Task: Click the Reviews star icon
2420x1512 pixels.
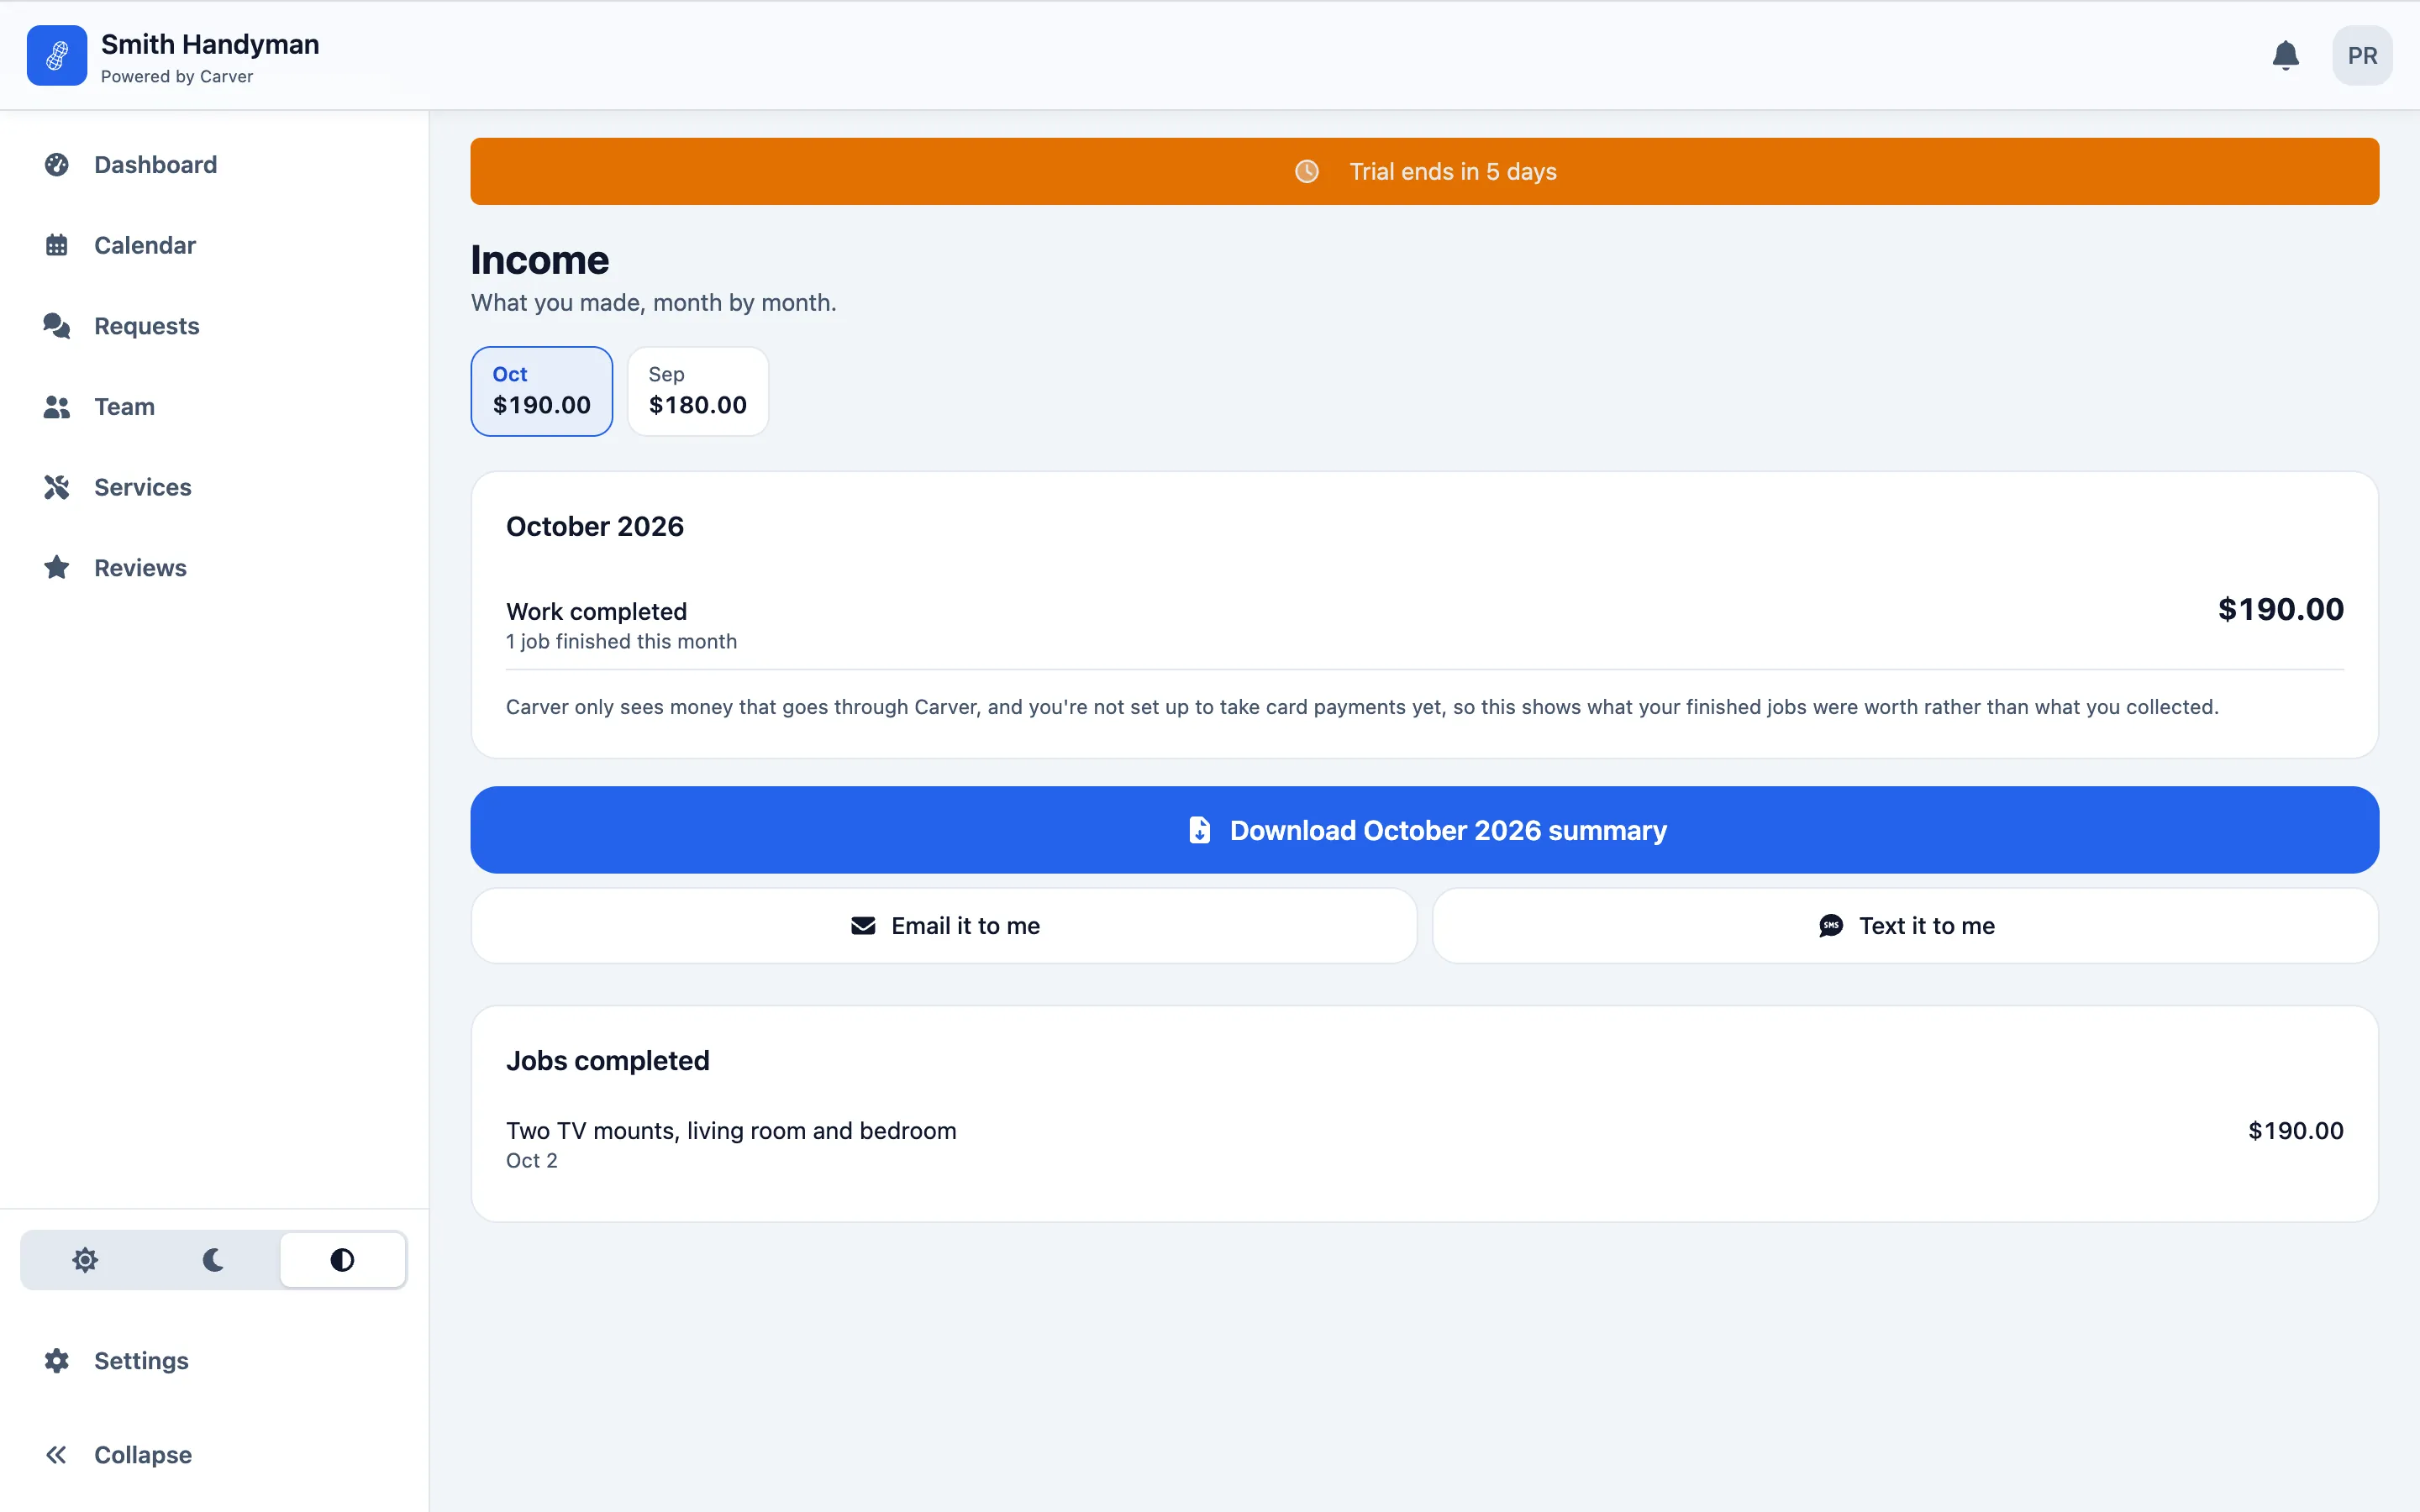Action: coord(57,568)
